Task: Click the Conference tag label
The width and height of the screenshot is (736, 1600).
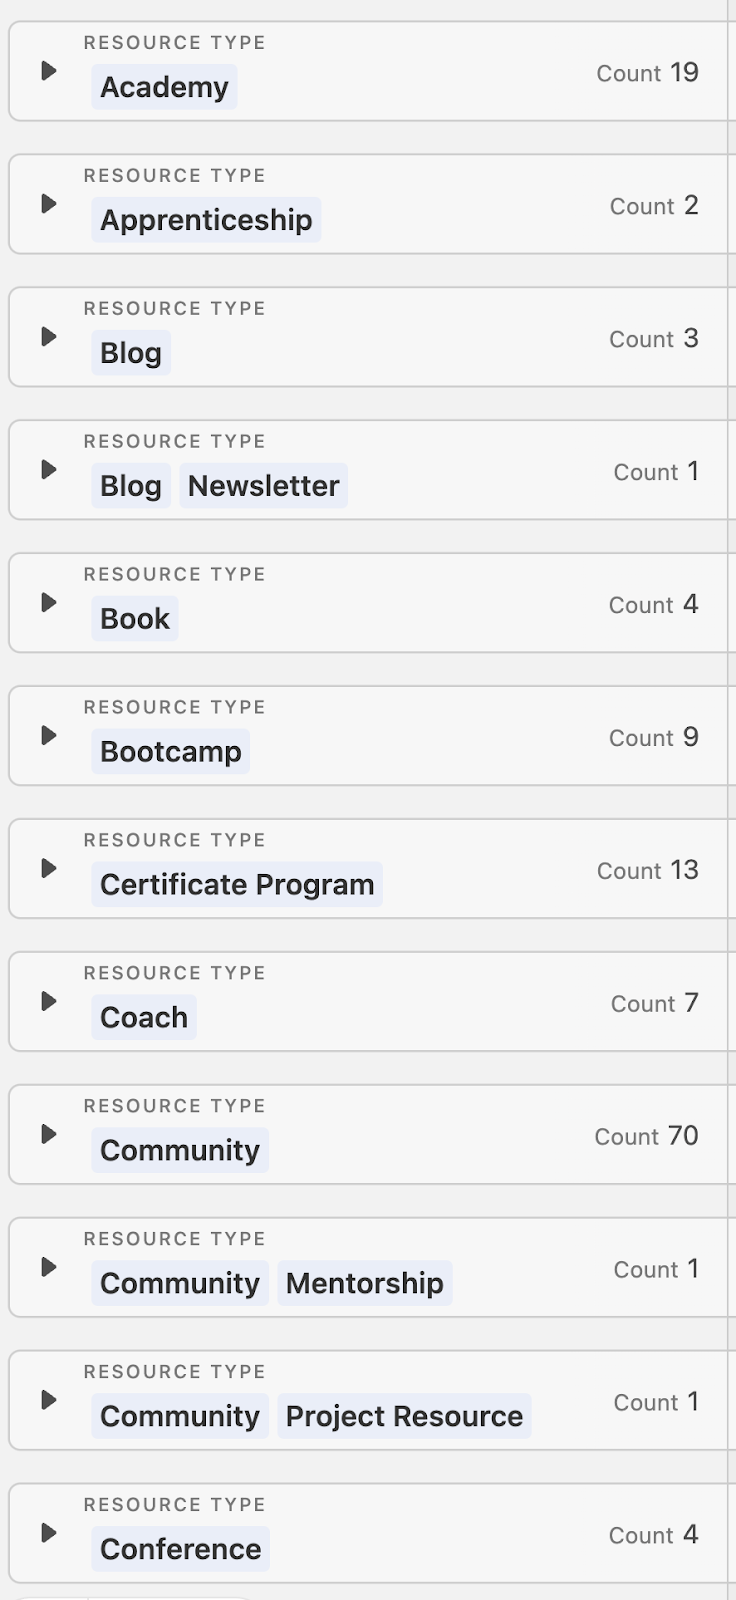Action: pyautogui.click(x=180, y=1549)
